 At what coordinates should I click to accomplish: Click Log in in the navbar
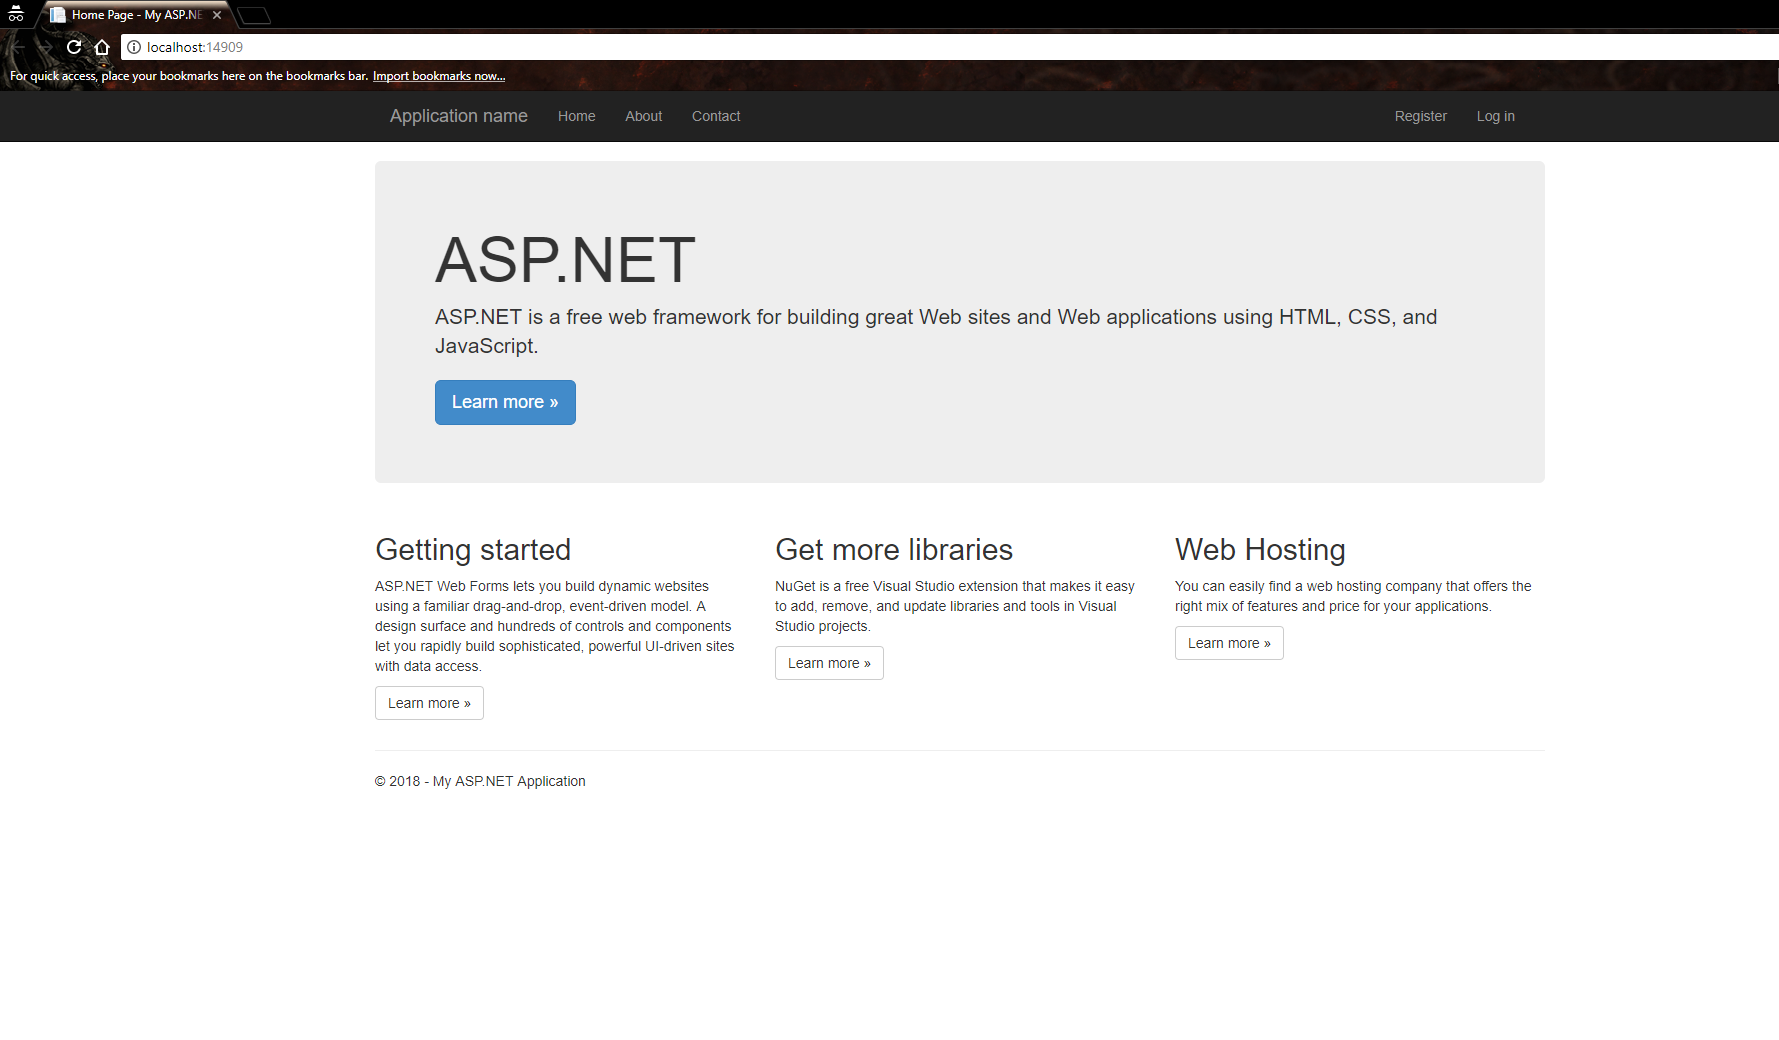coord(1496,116)
